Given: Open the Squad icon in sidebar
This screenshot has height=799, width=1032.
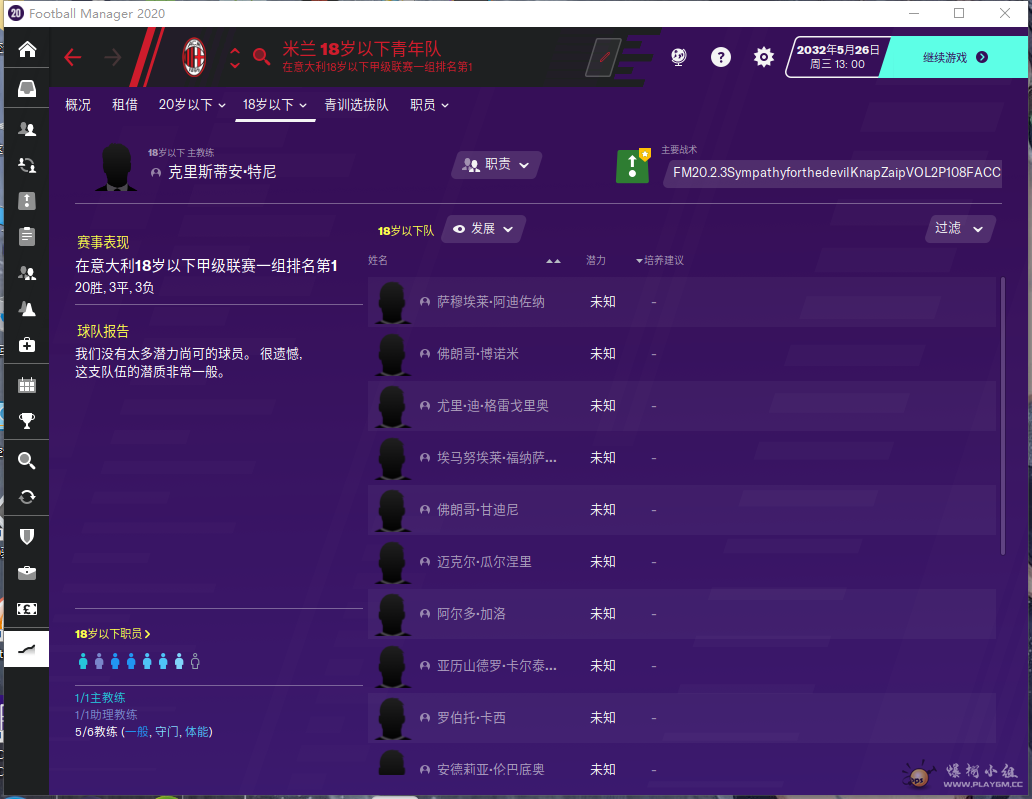Looking at the screenshot, I should (27, 129).
